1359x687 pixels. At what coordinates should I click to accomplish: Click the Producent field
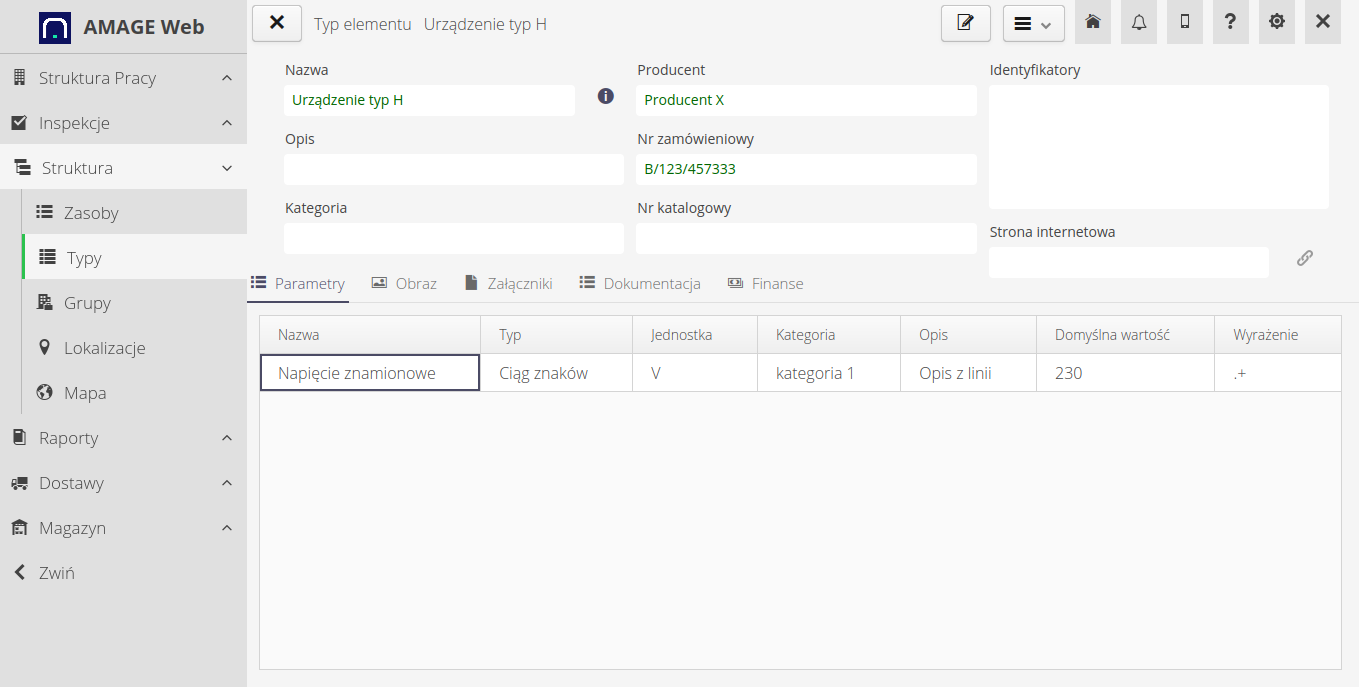tap(806, 100)
